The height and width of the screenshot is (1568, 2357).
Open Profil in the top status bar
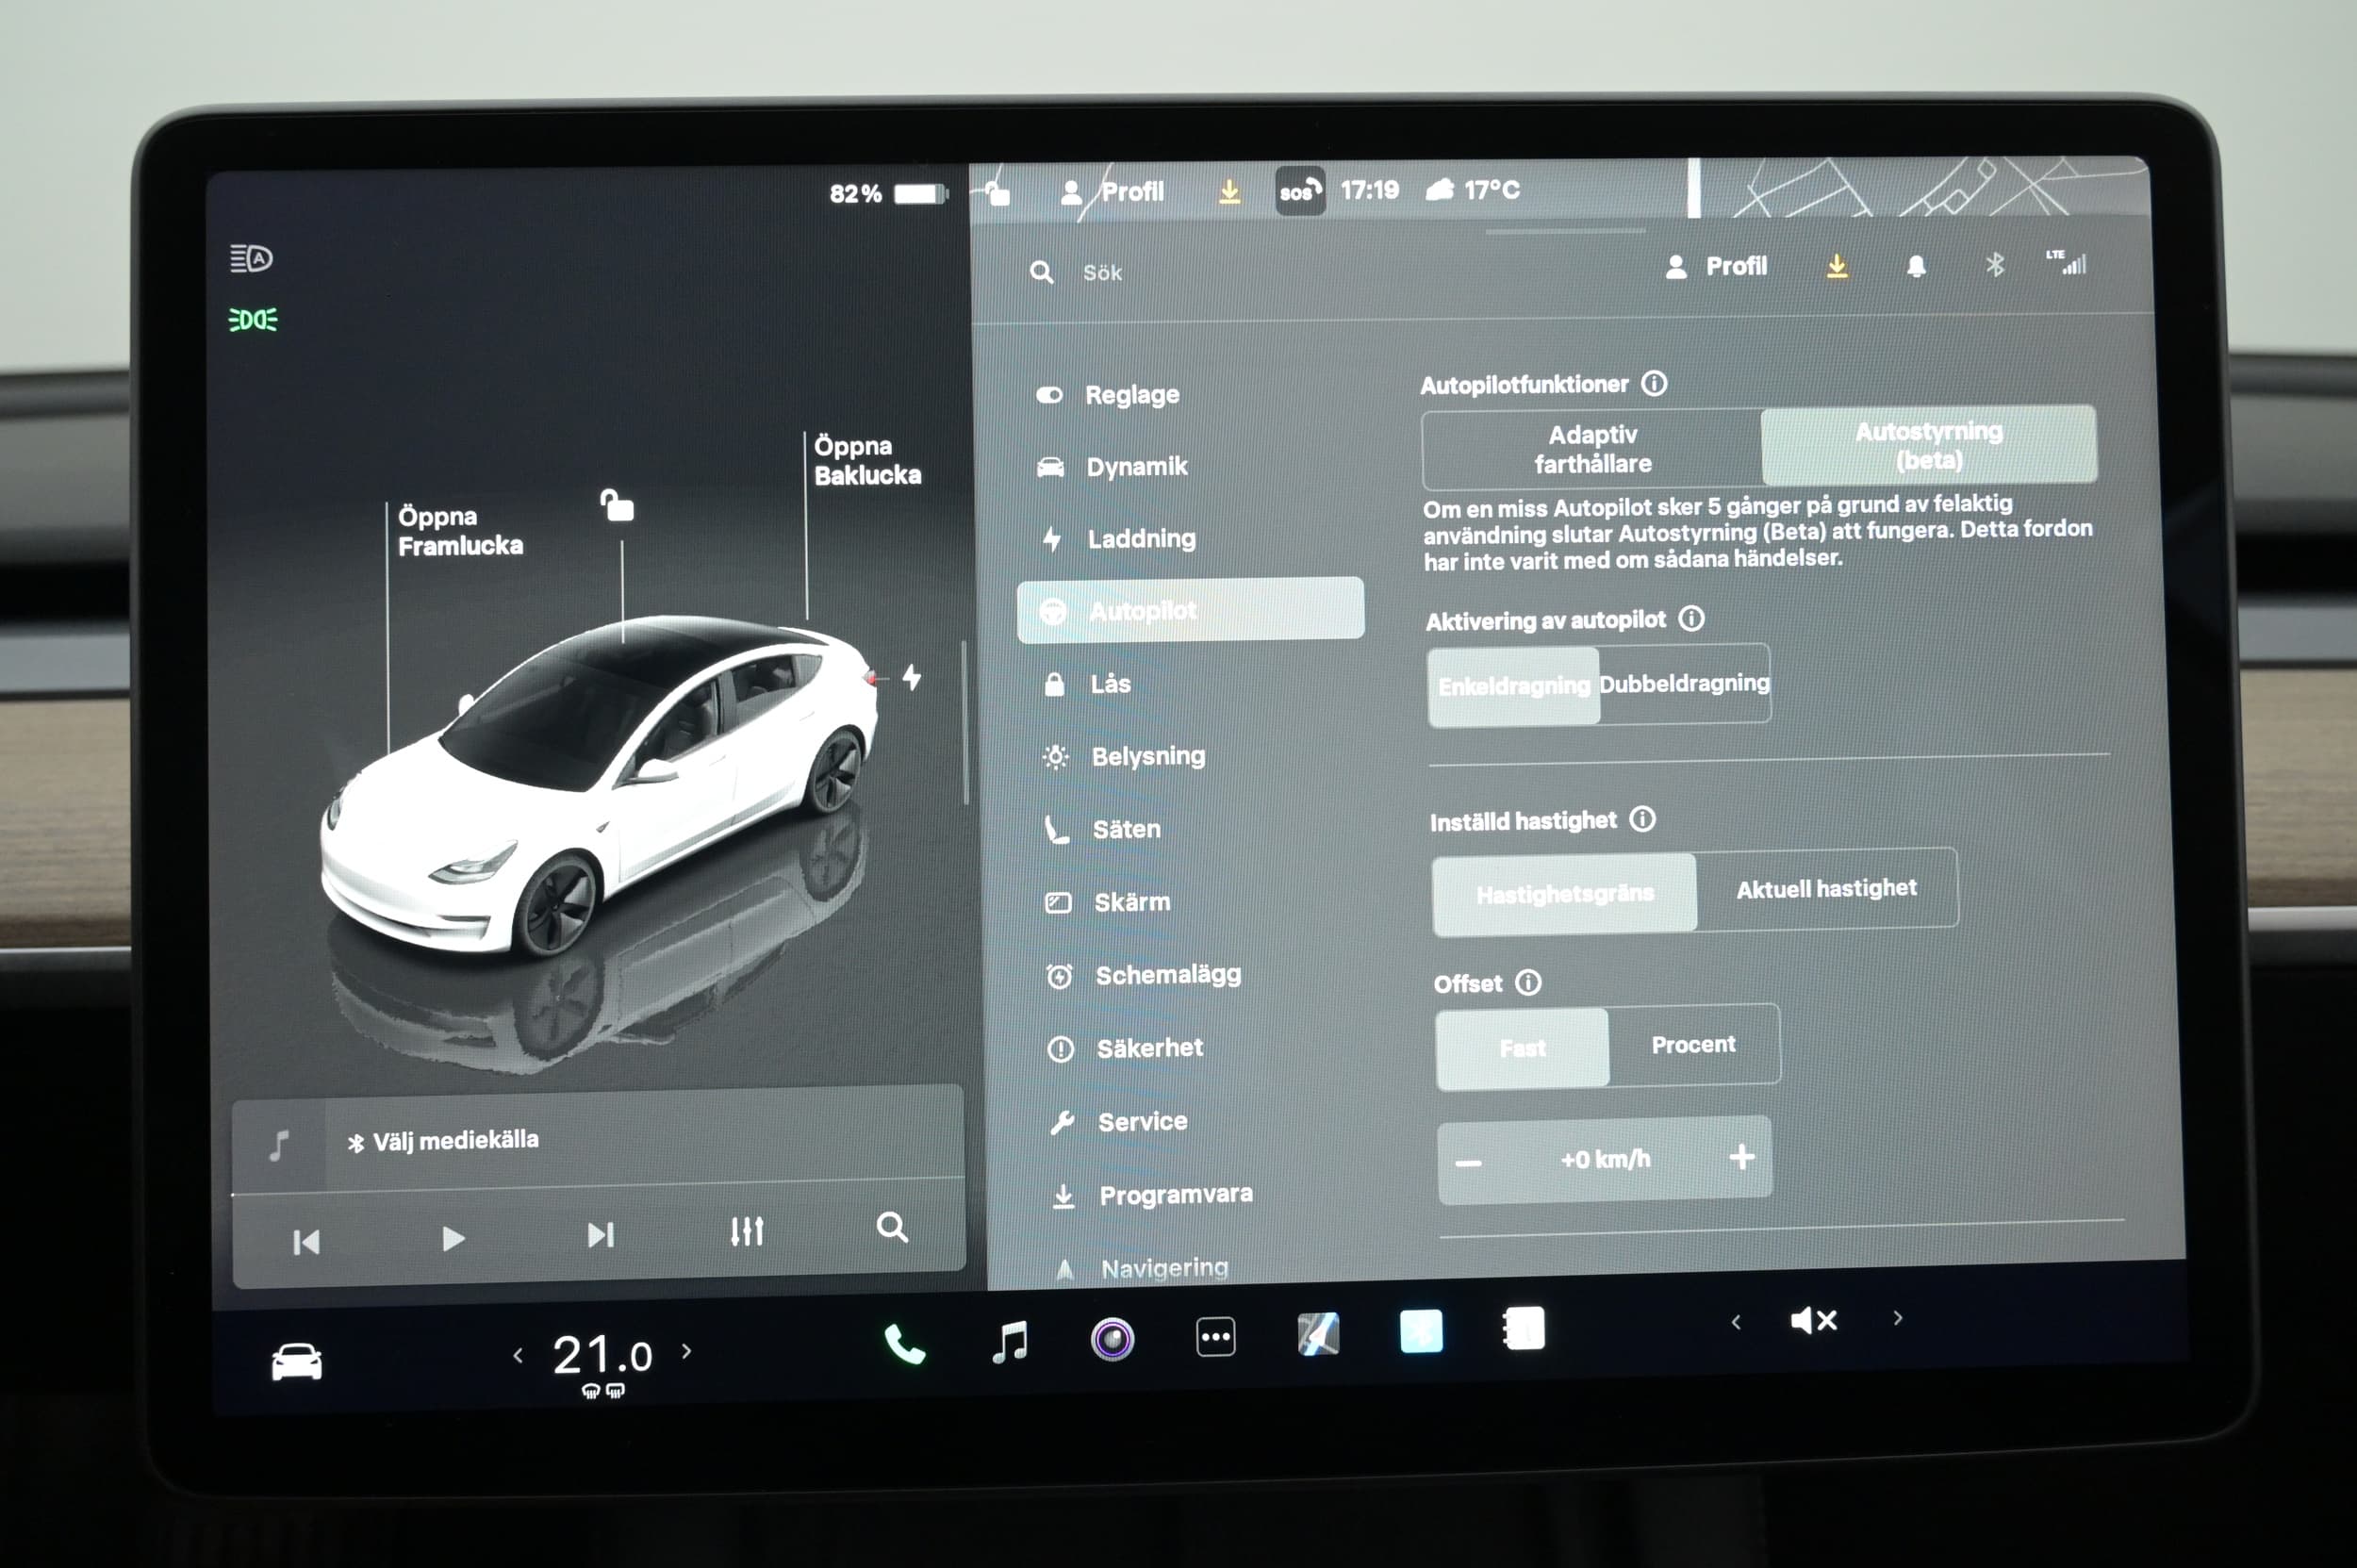tap(1113, 191)
